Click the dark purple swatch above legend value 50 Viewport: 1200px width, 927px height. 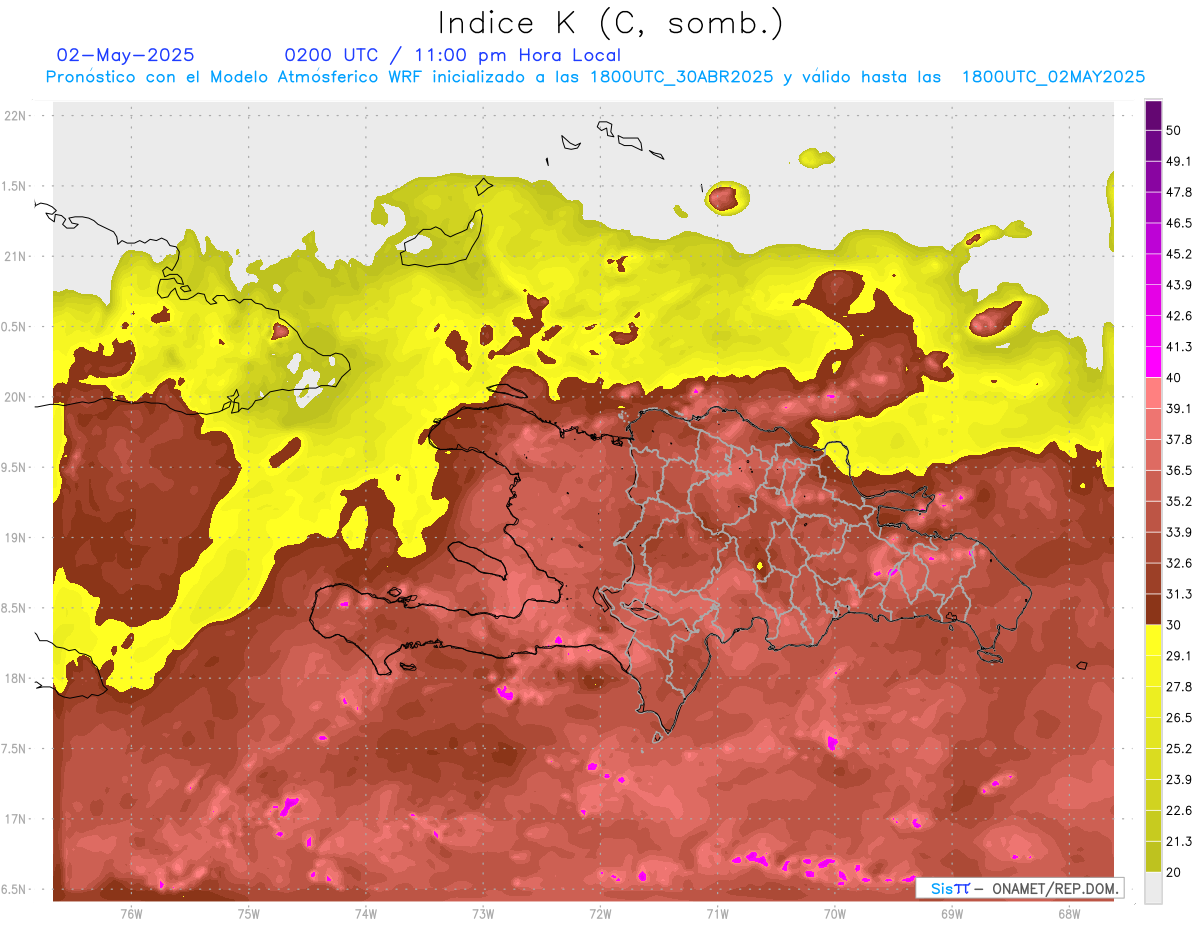(x=1153, y=115)
